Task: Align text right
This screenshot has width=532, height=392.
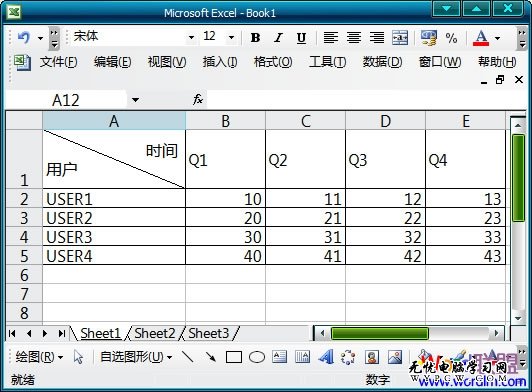Action: click(x=377, y=38)
